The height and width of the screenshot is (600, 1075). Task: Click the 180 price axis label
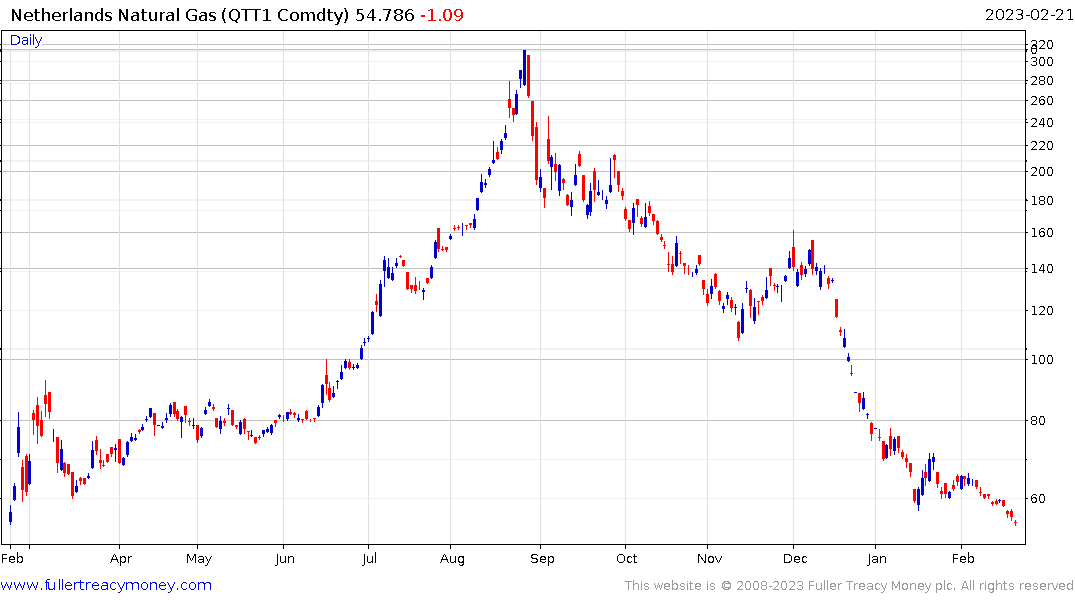click(x=1042, y=201)
